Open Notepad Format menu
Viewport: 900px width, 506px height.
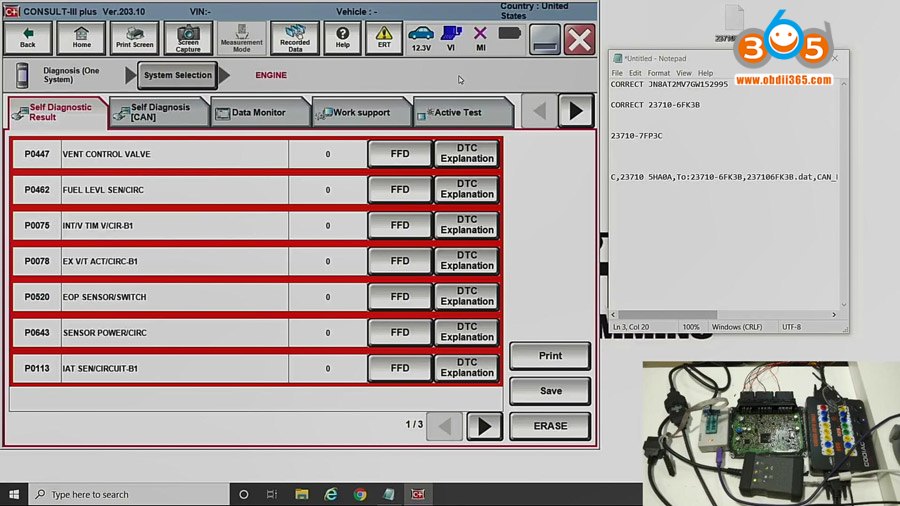[x=658, y=73]
